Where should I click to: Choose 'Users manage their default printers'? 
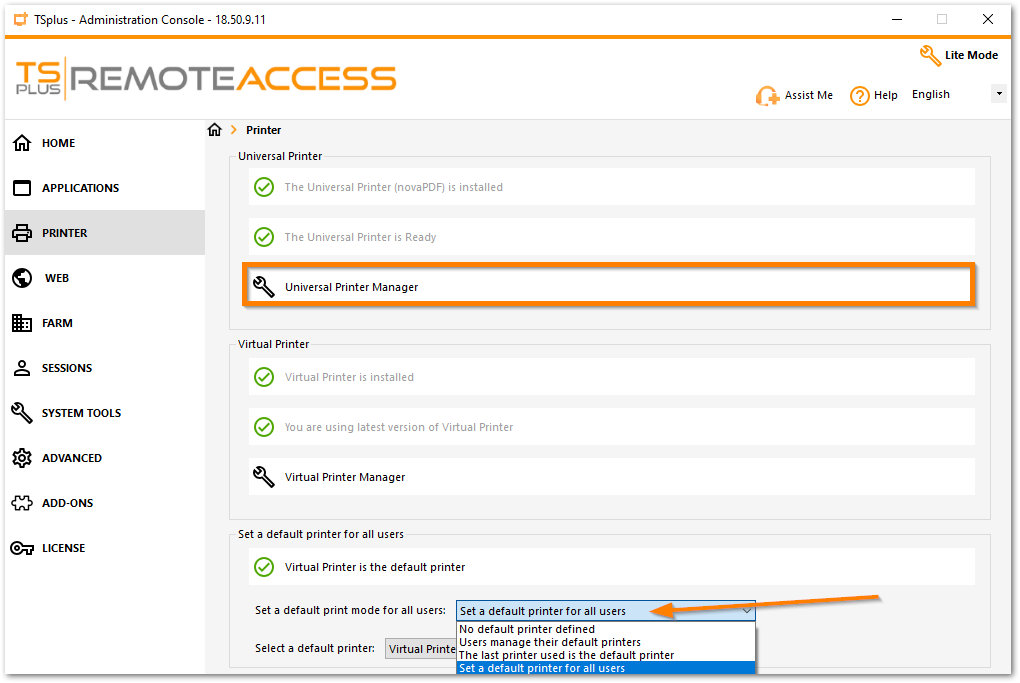(545, 642)
